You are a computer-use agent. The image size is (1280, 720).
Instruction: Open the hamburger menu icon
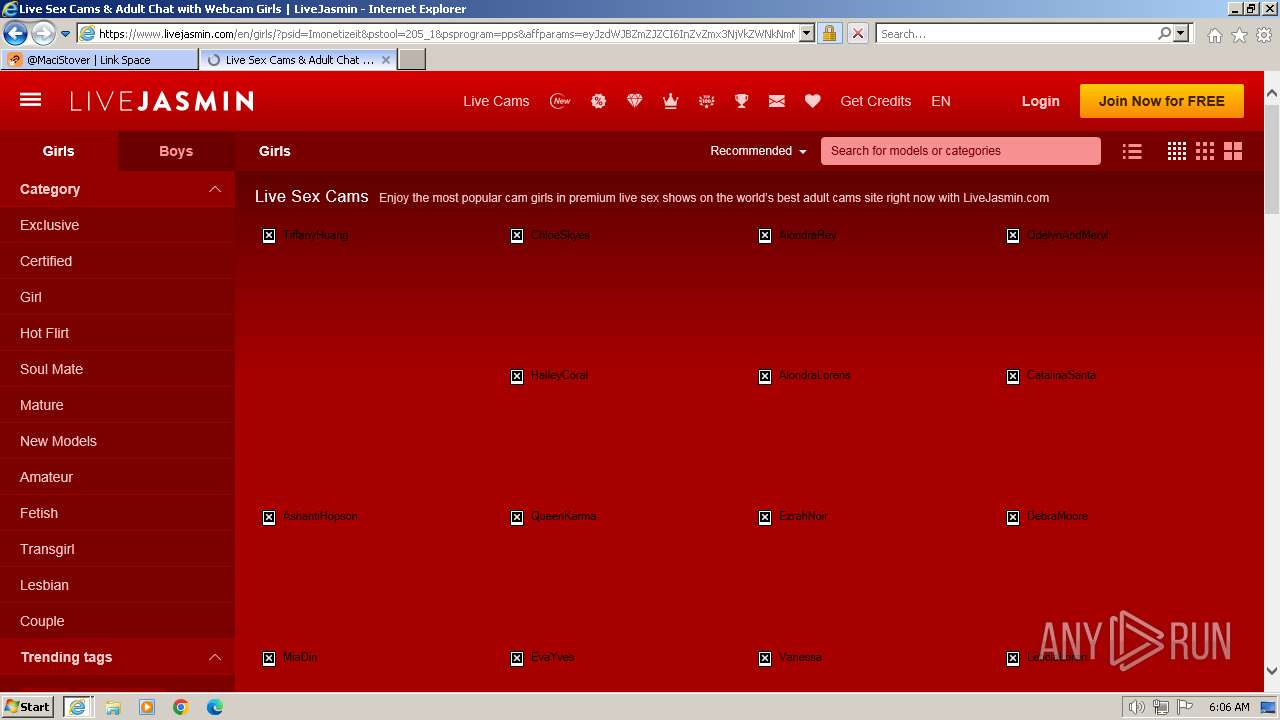point(30,100)
